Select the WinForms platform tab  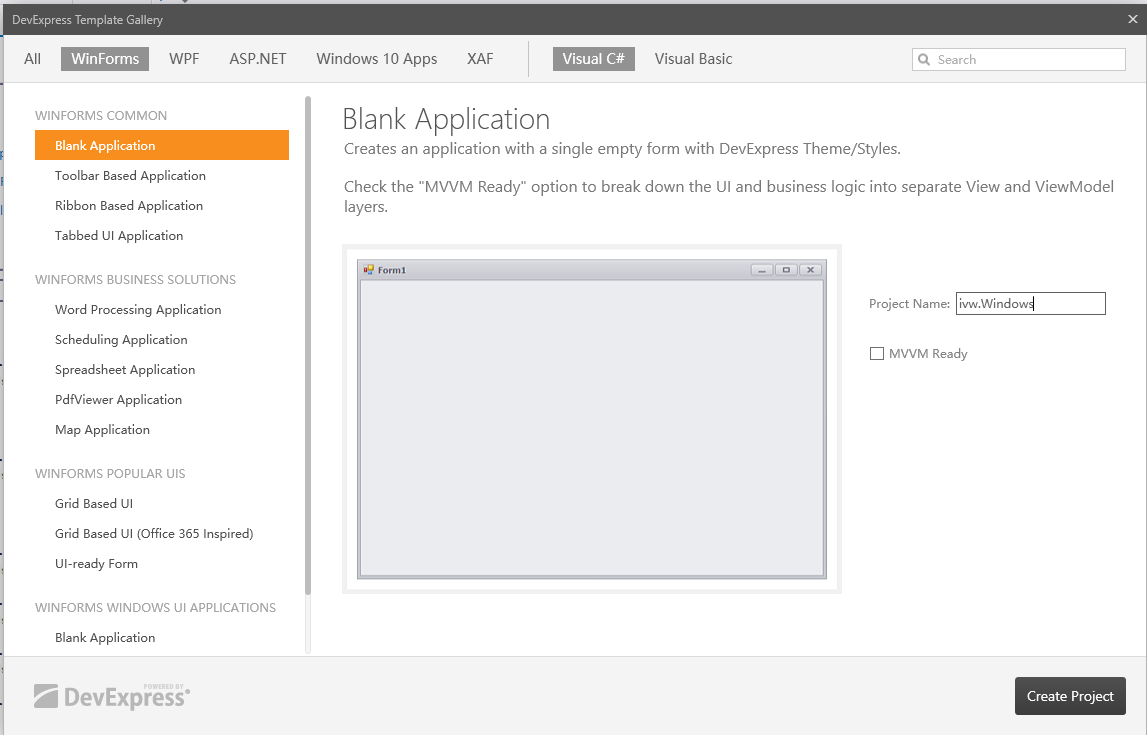[x=105, y=59]
